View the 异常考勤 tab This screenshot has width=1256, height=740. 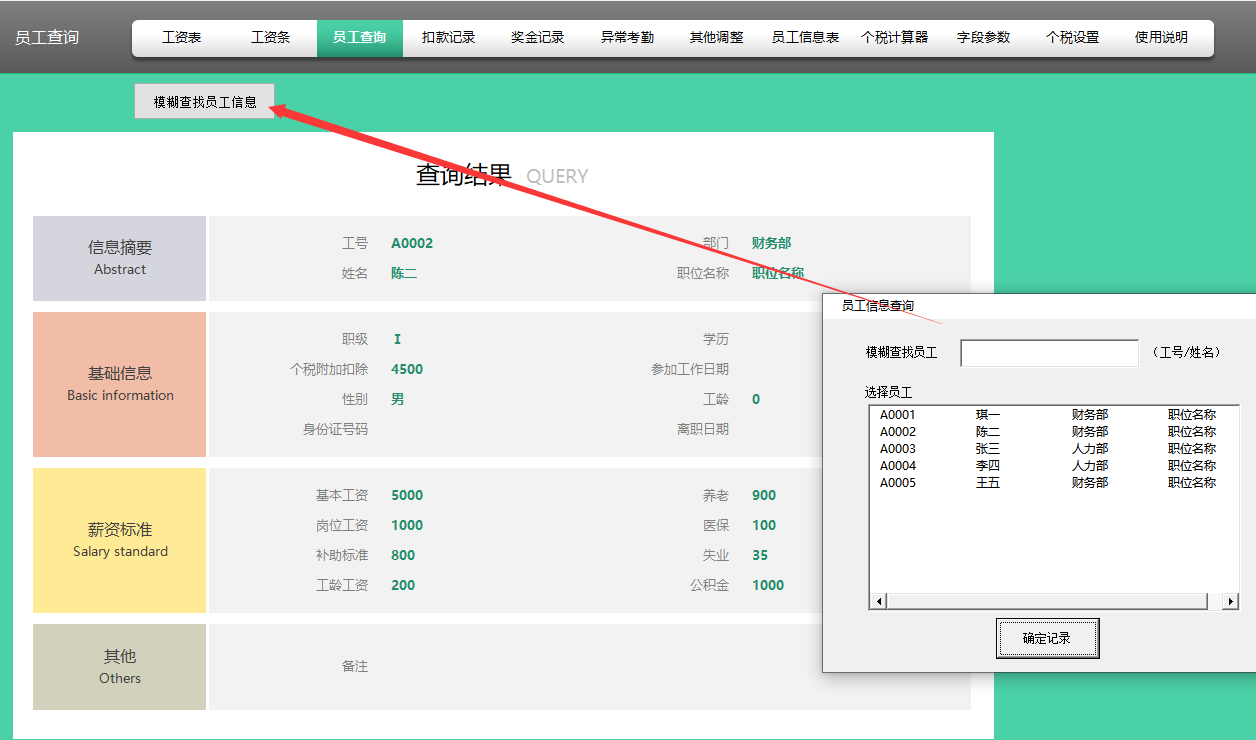[x=626, y=37]
